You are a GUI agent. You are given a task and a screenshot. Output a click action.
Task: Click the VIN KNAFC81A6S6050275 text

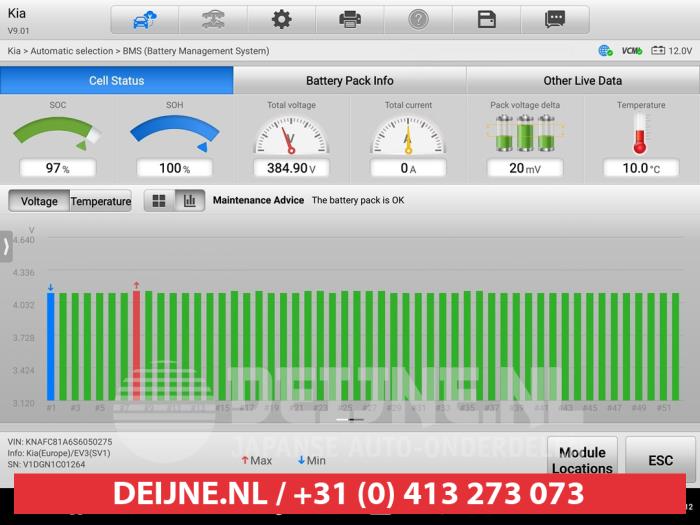(60, 442)
